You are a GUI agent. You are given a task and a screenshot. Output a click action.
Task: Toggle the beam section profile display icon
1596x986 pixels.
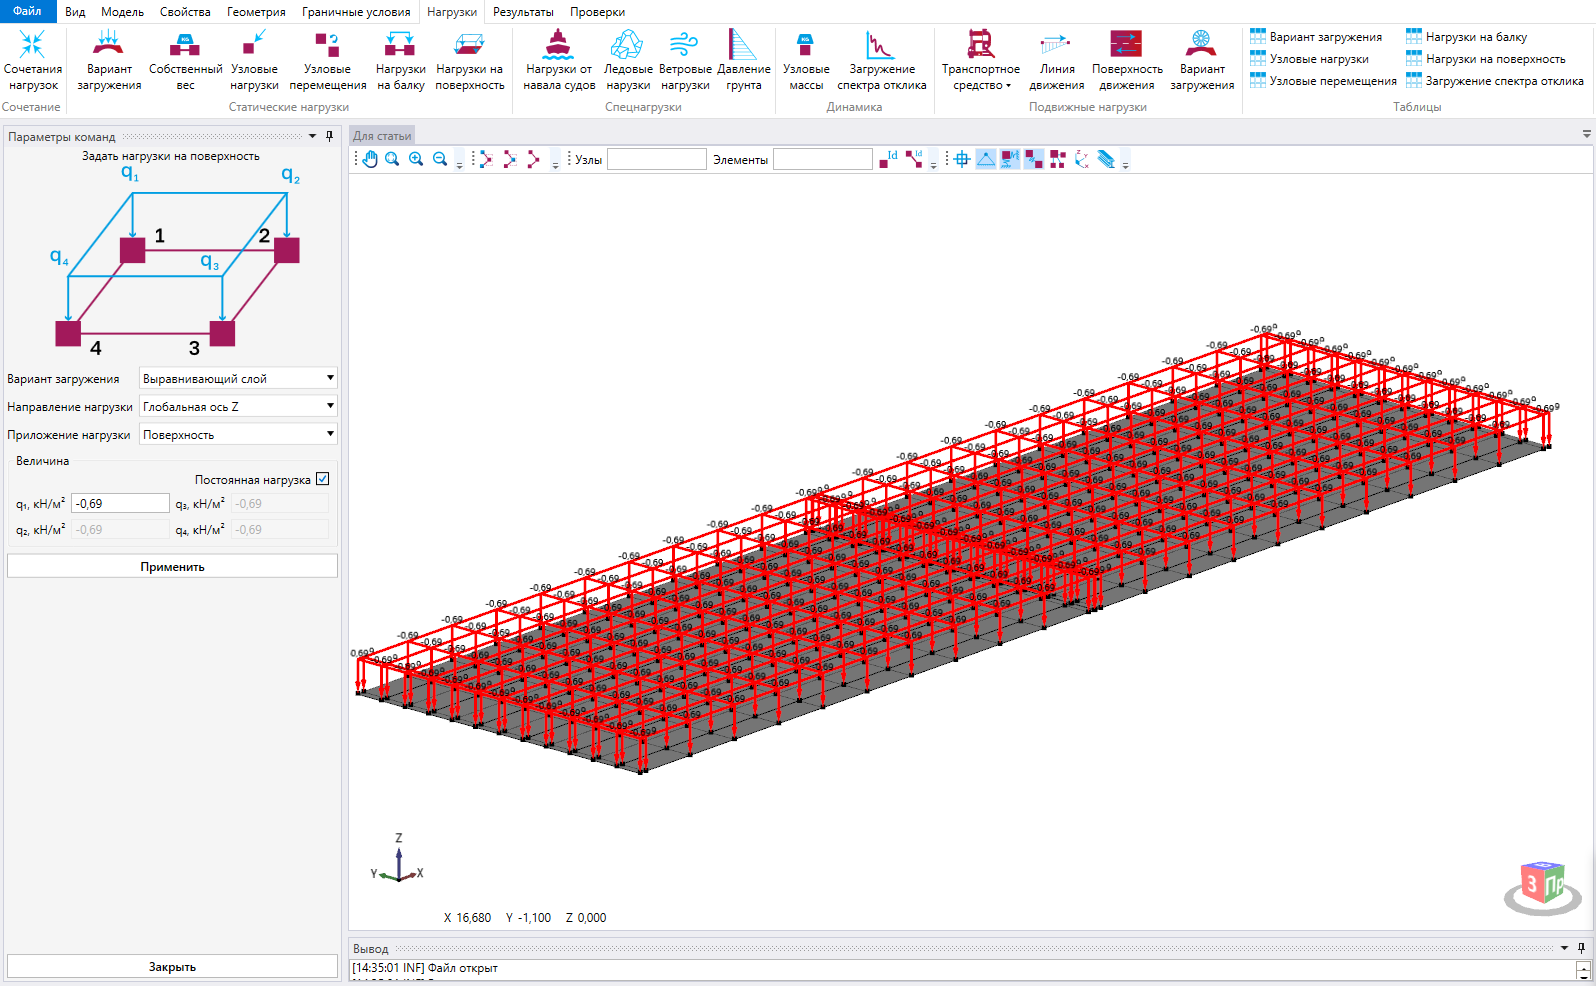point(1106,159)
